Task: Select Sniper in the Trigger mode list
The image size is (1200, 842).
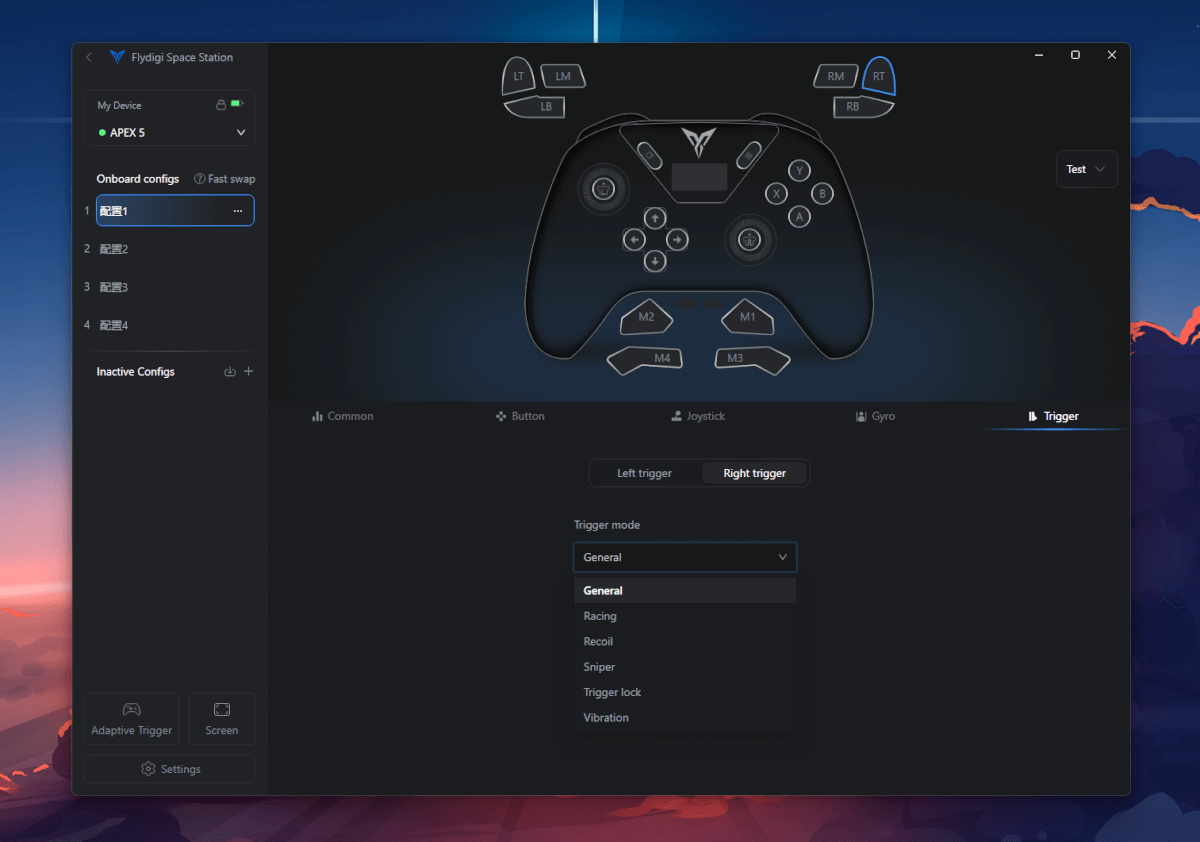Action: pos(598,666)
